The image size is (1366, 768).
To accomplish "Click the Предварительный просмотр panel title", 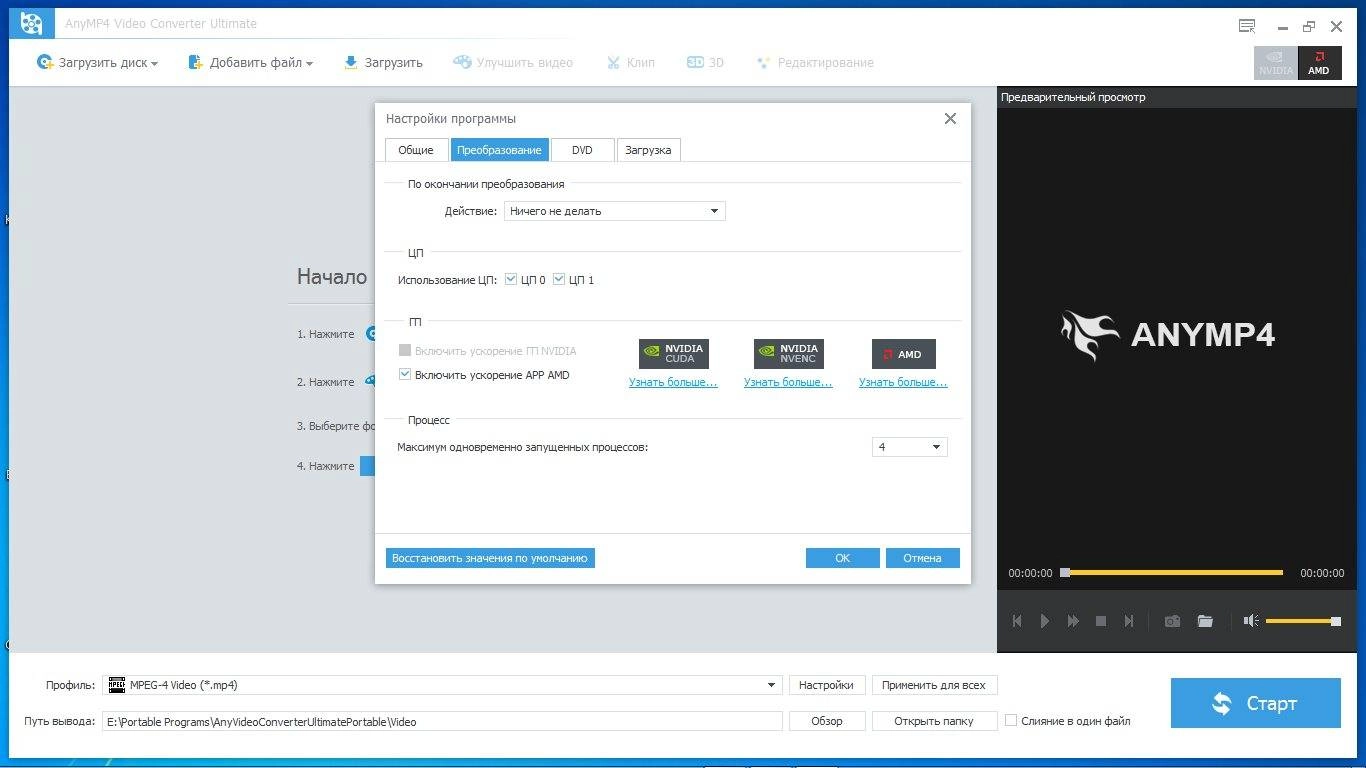I will click(1073, 97).
